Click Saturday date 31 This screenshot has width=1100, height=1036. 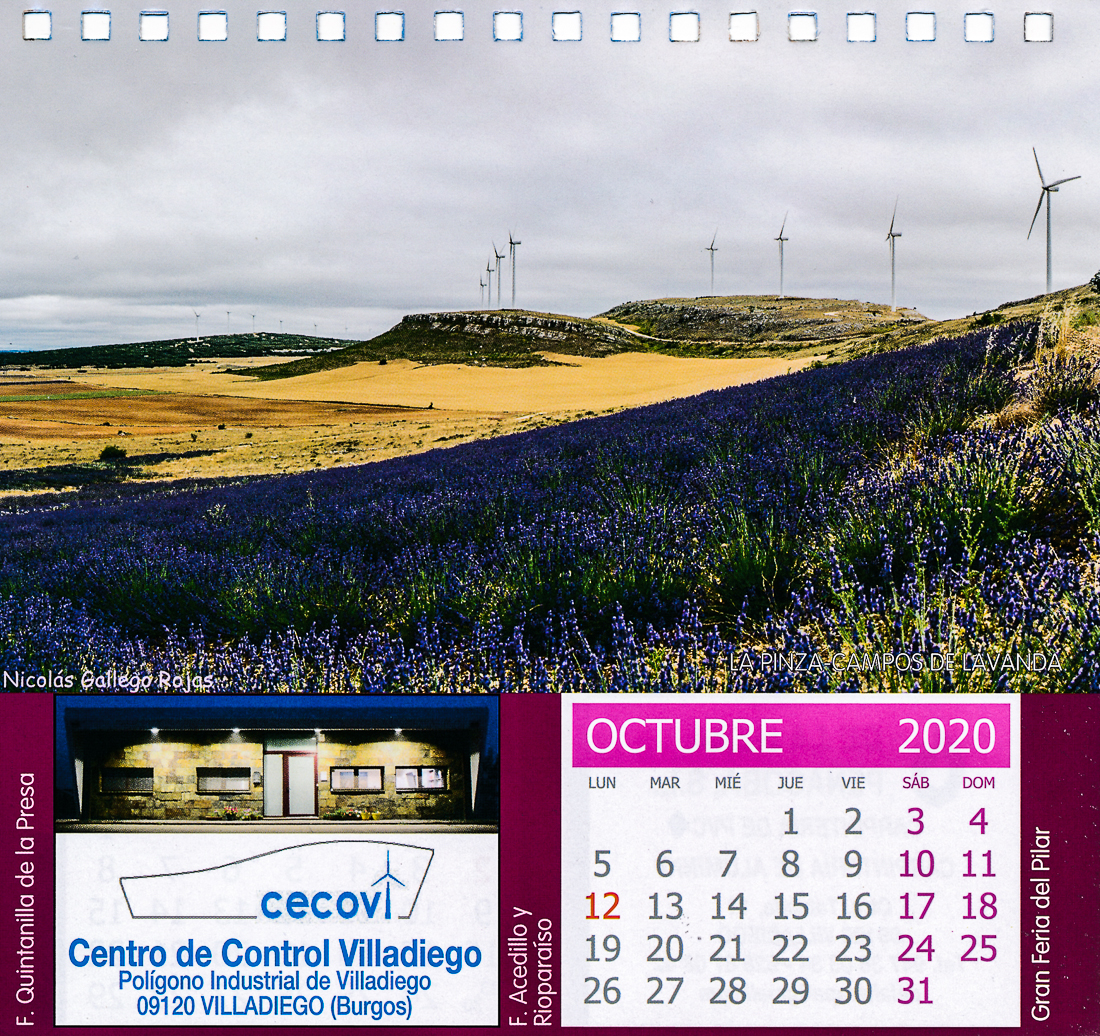click(915, 991)
